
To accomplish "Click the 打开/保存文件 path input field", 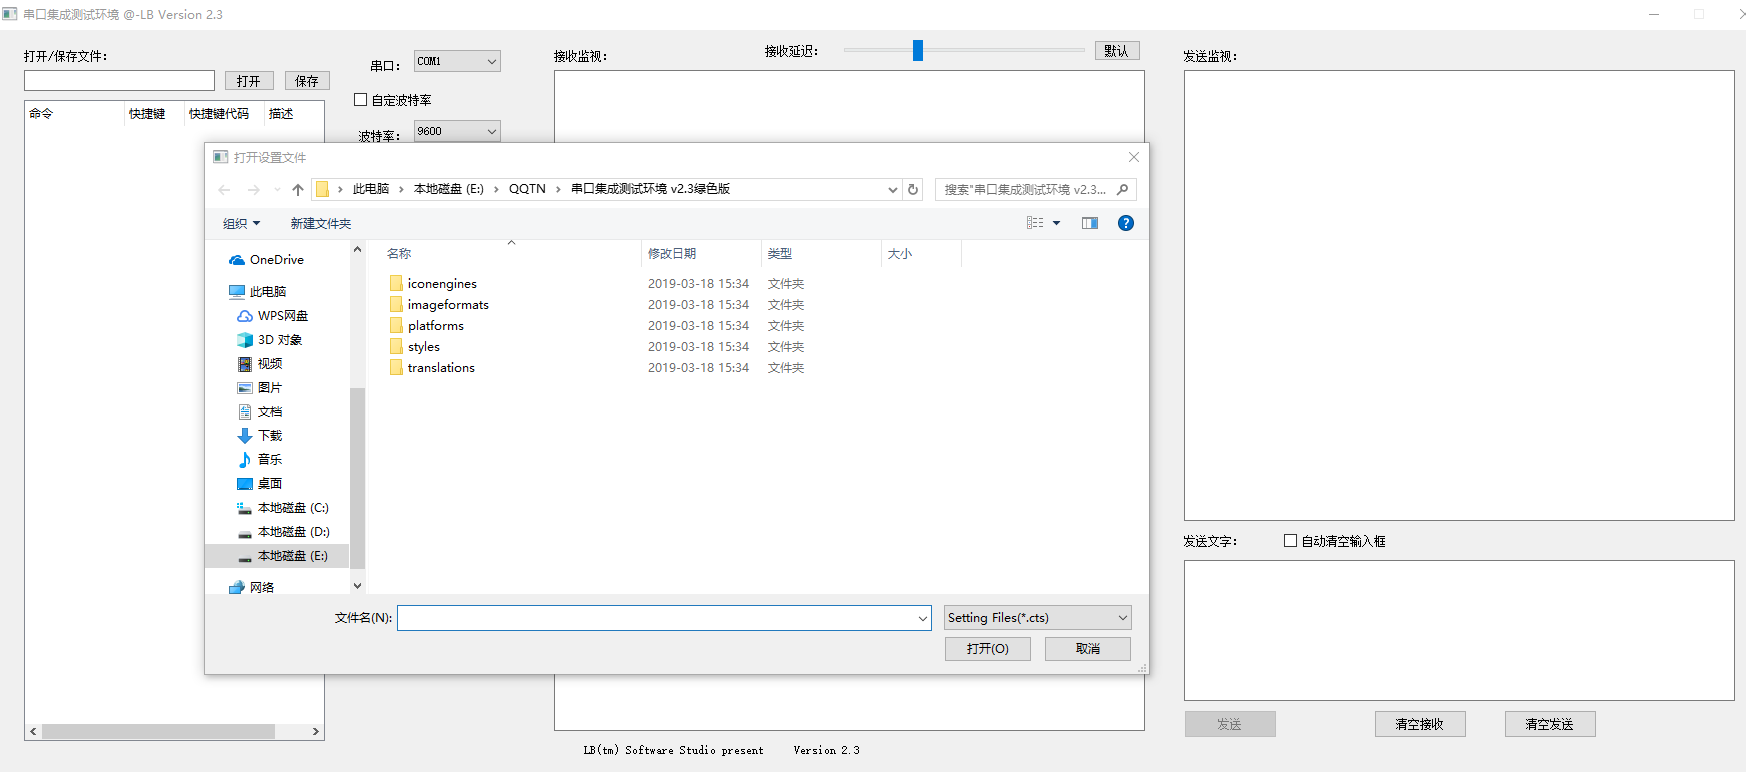I will [120, 81].
